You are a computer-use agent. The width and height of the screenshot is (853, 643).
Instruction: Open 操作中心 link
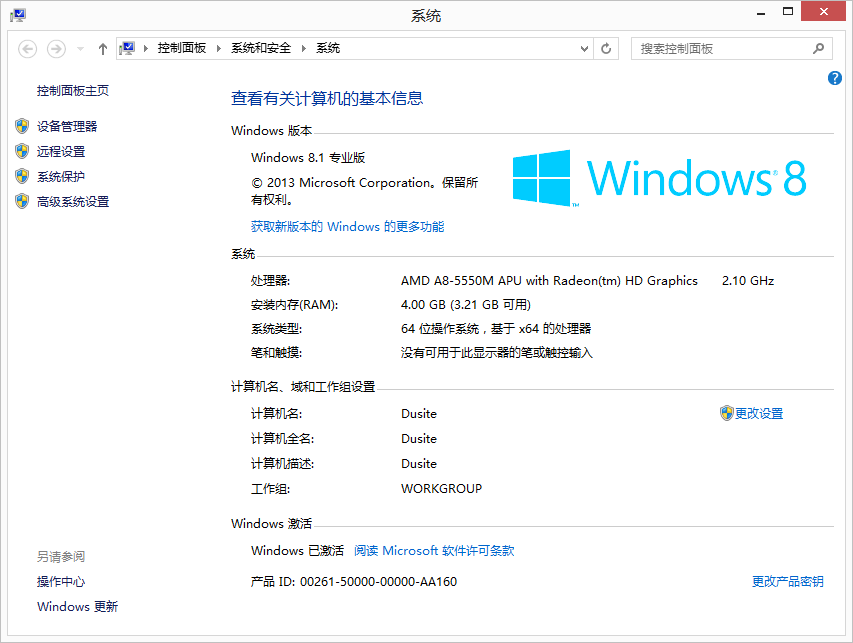(61, 582)
